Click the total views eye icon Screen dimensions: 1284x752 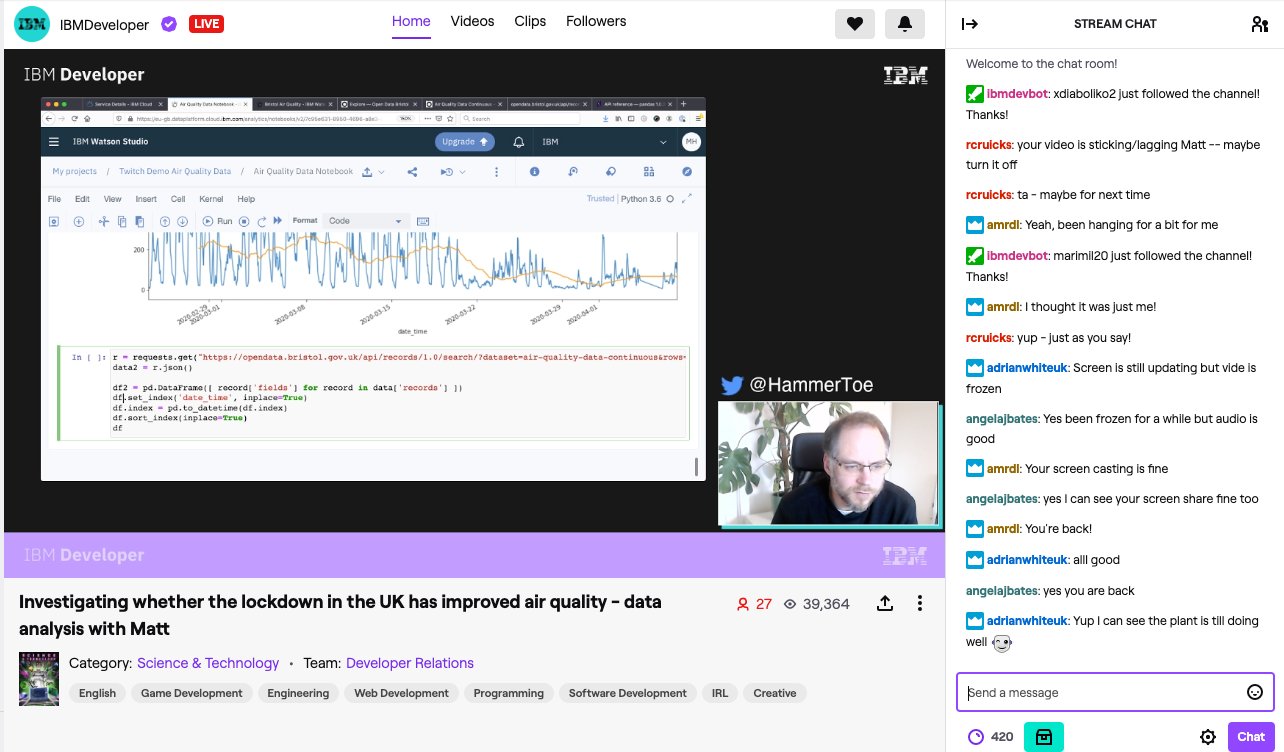(x=790, y=604)
